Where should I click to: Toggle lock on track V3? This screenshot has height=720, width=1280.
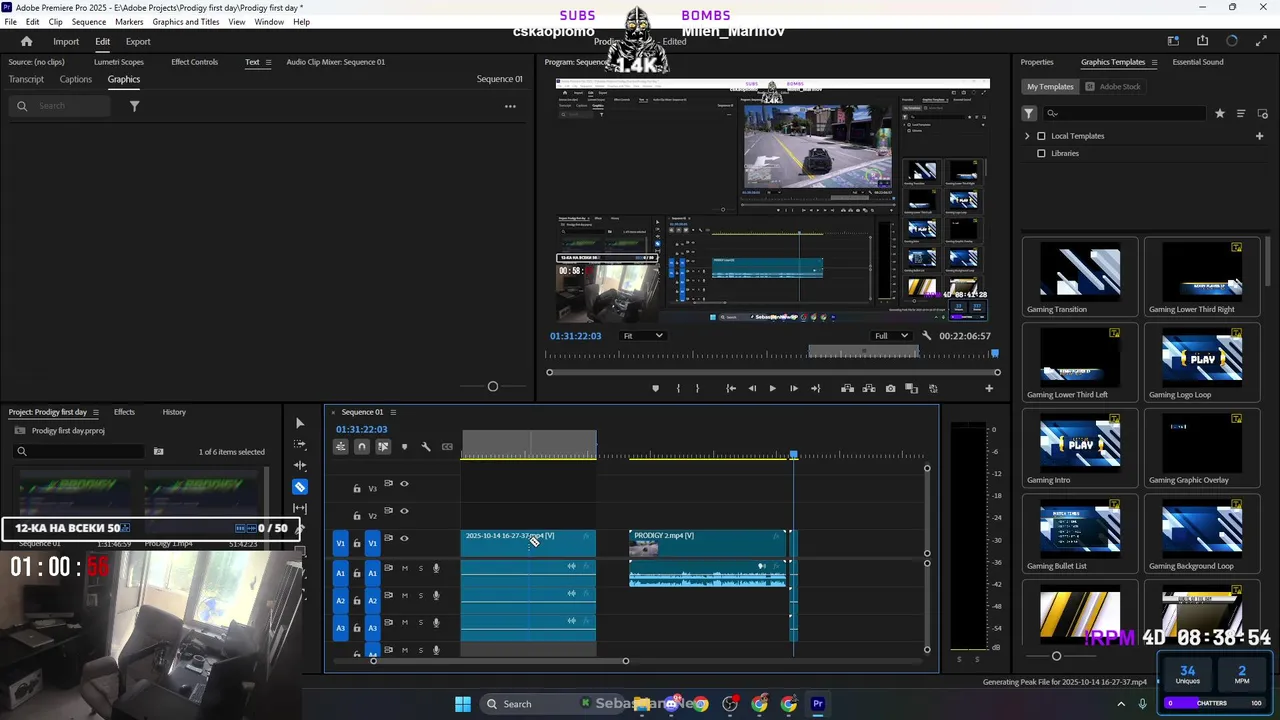357,488
